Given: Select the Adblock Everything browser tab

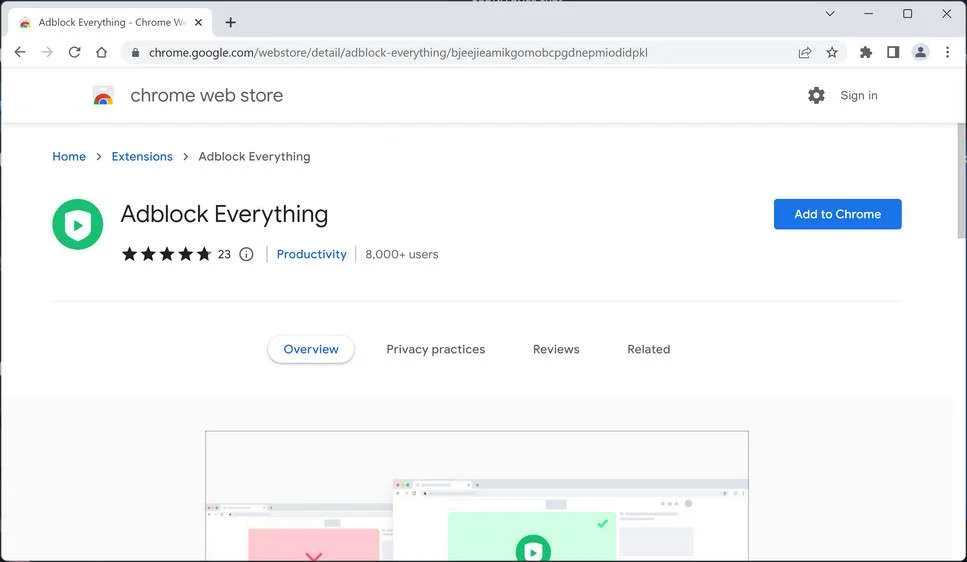Looking at the screenshot, I should pyautogui.click(x=110, y=22).
